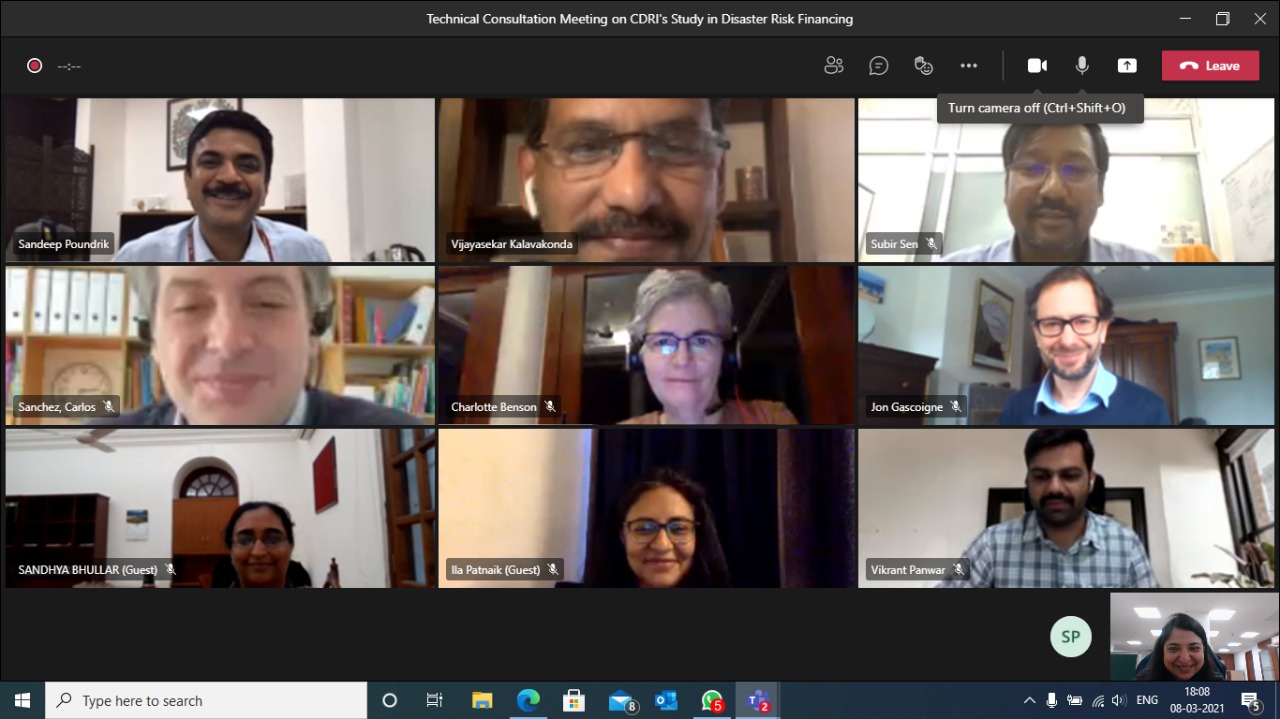Viewport: 1280px width, 719px height.
Task: Select Vikrant Panwar's video tile
Action: (x=1066, y=508)
